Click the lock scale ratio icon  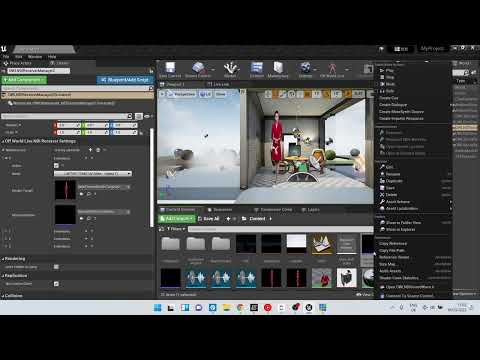[141, 133]
